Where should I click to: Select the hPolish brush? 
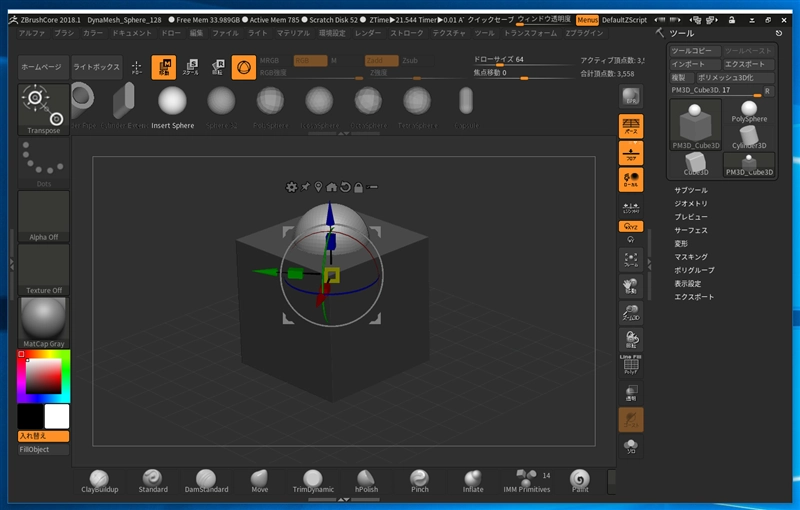(x=366, y=481)
